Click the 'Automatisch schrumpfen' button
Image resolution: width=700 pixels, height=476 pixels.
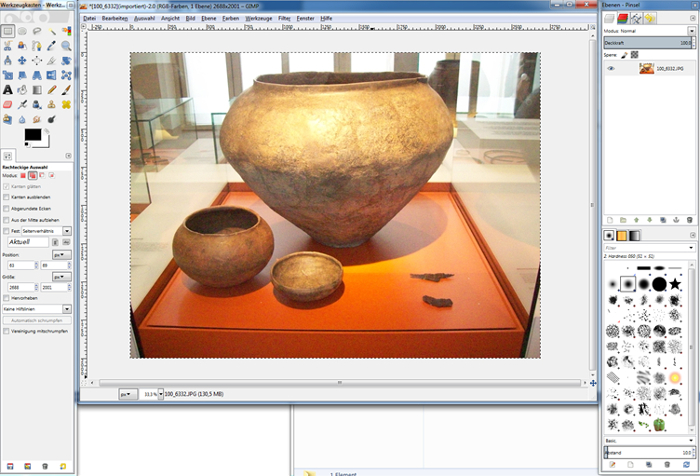coord(37,320)
